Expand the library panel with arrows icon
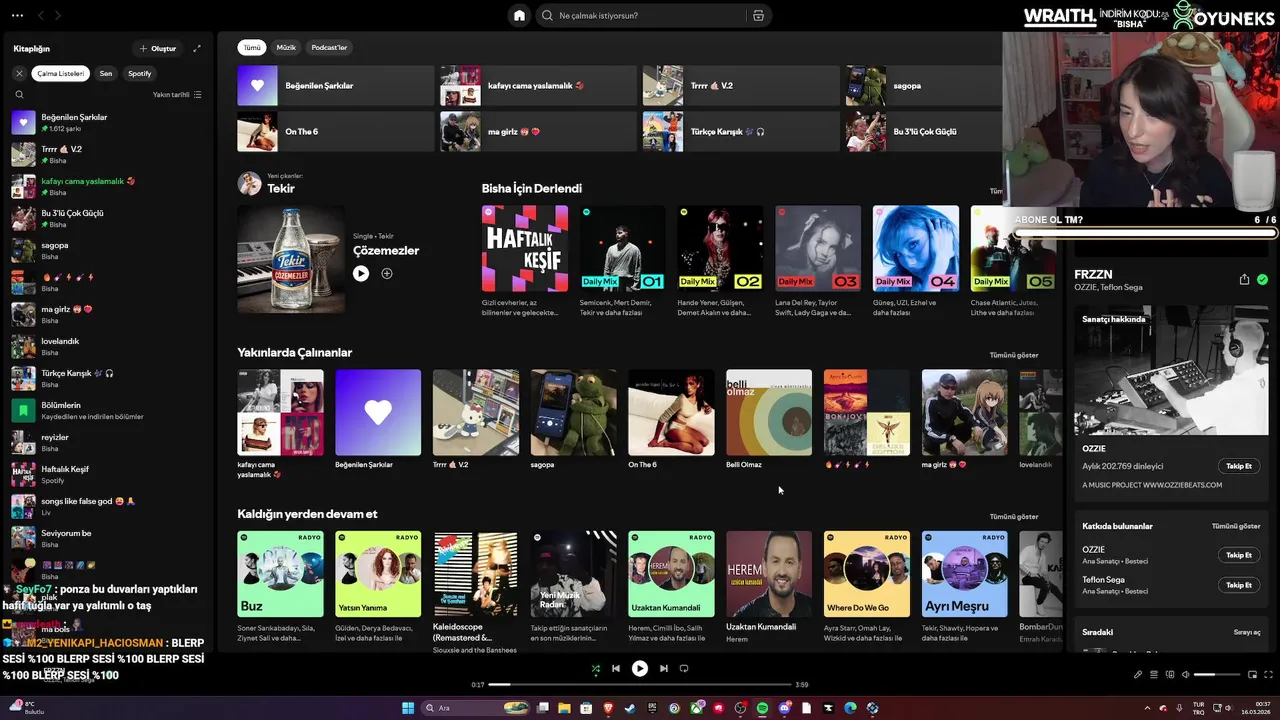This screenshot has height=720, width=1280. tap(197, 48)
